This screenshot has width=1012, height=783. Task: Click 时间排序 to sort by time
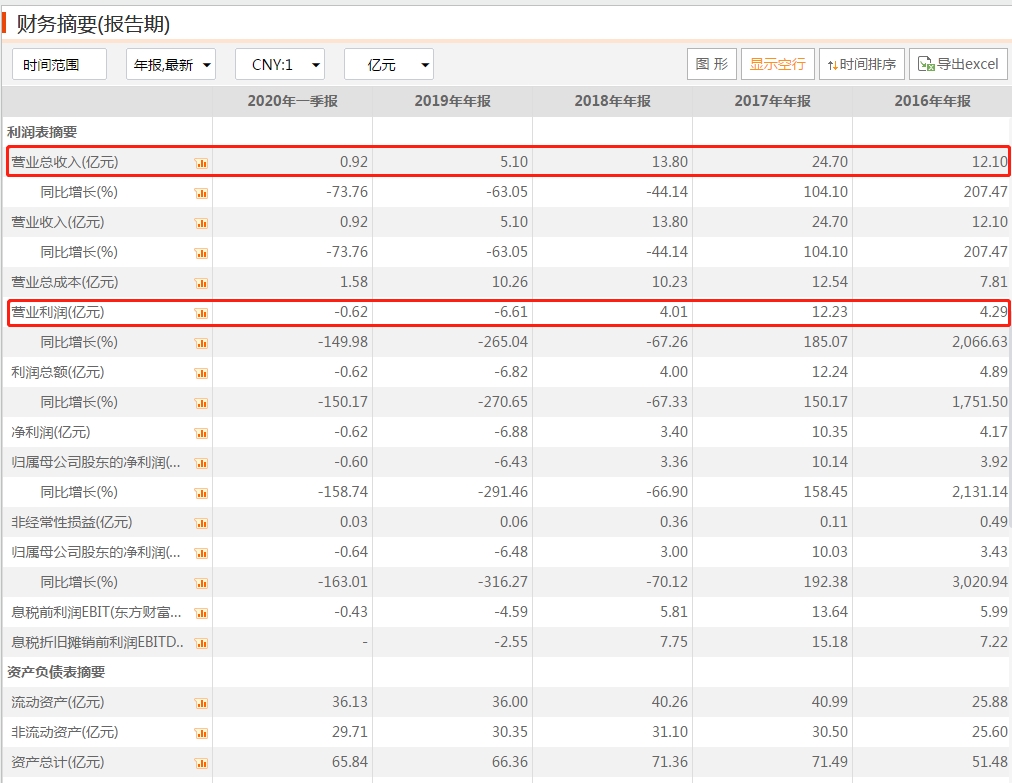coord(862,64)
